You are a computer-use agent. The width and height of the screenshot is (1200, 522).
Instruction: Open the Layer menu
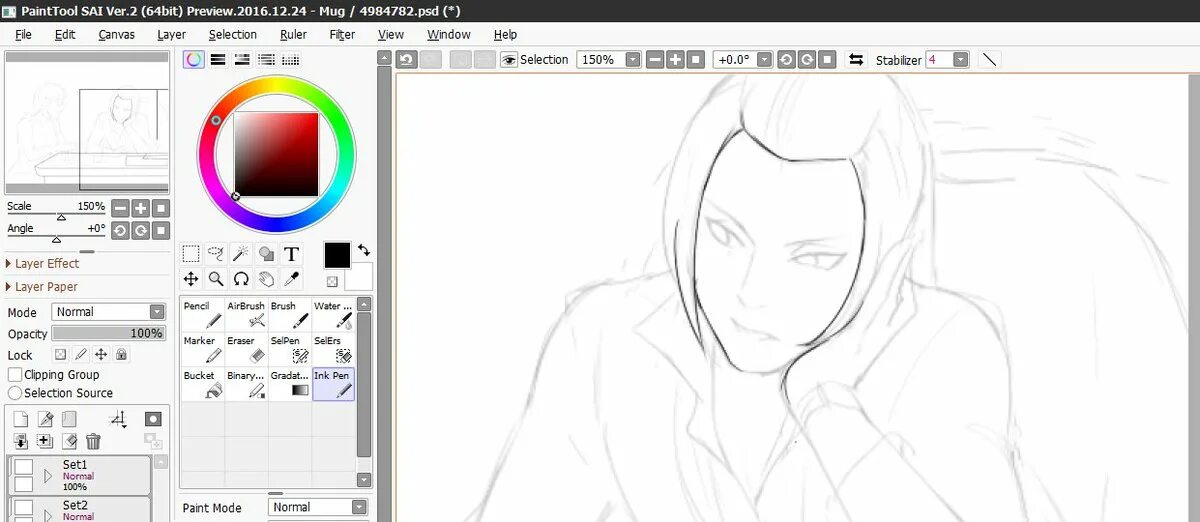pos(172,34)
